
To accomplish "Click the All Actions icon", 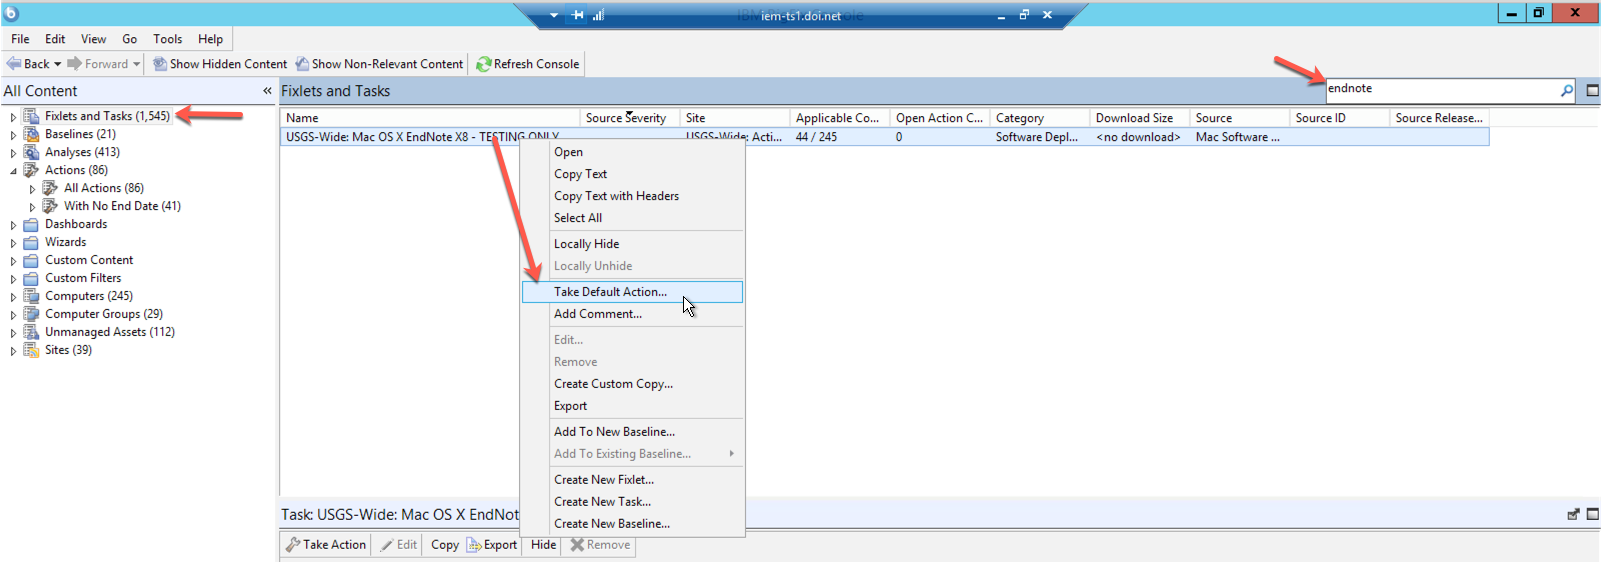I will point(50,188).
